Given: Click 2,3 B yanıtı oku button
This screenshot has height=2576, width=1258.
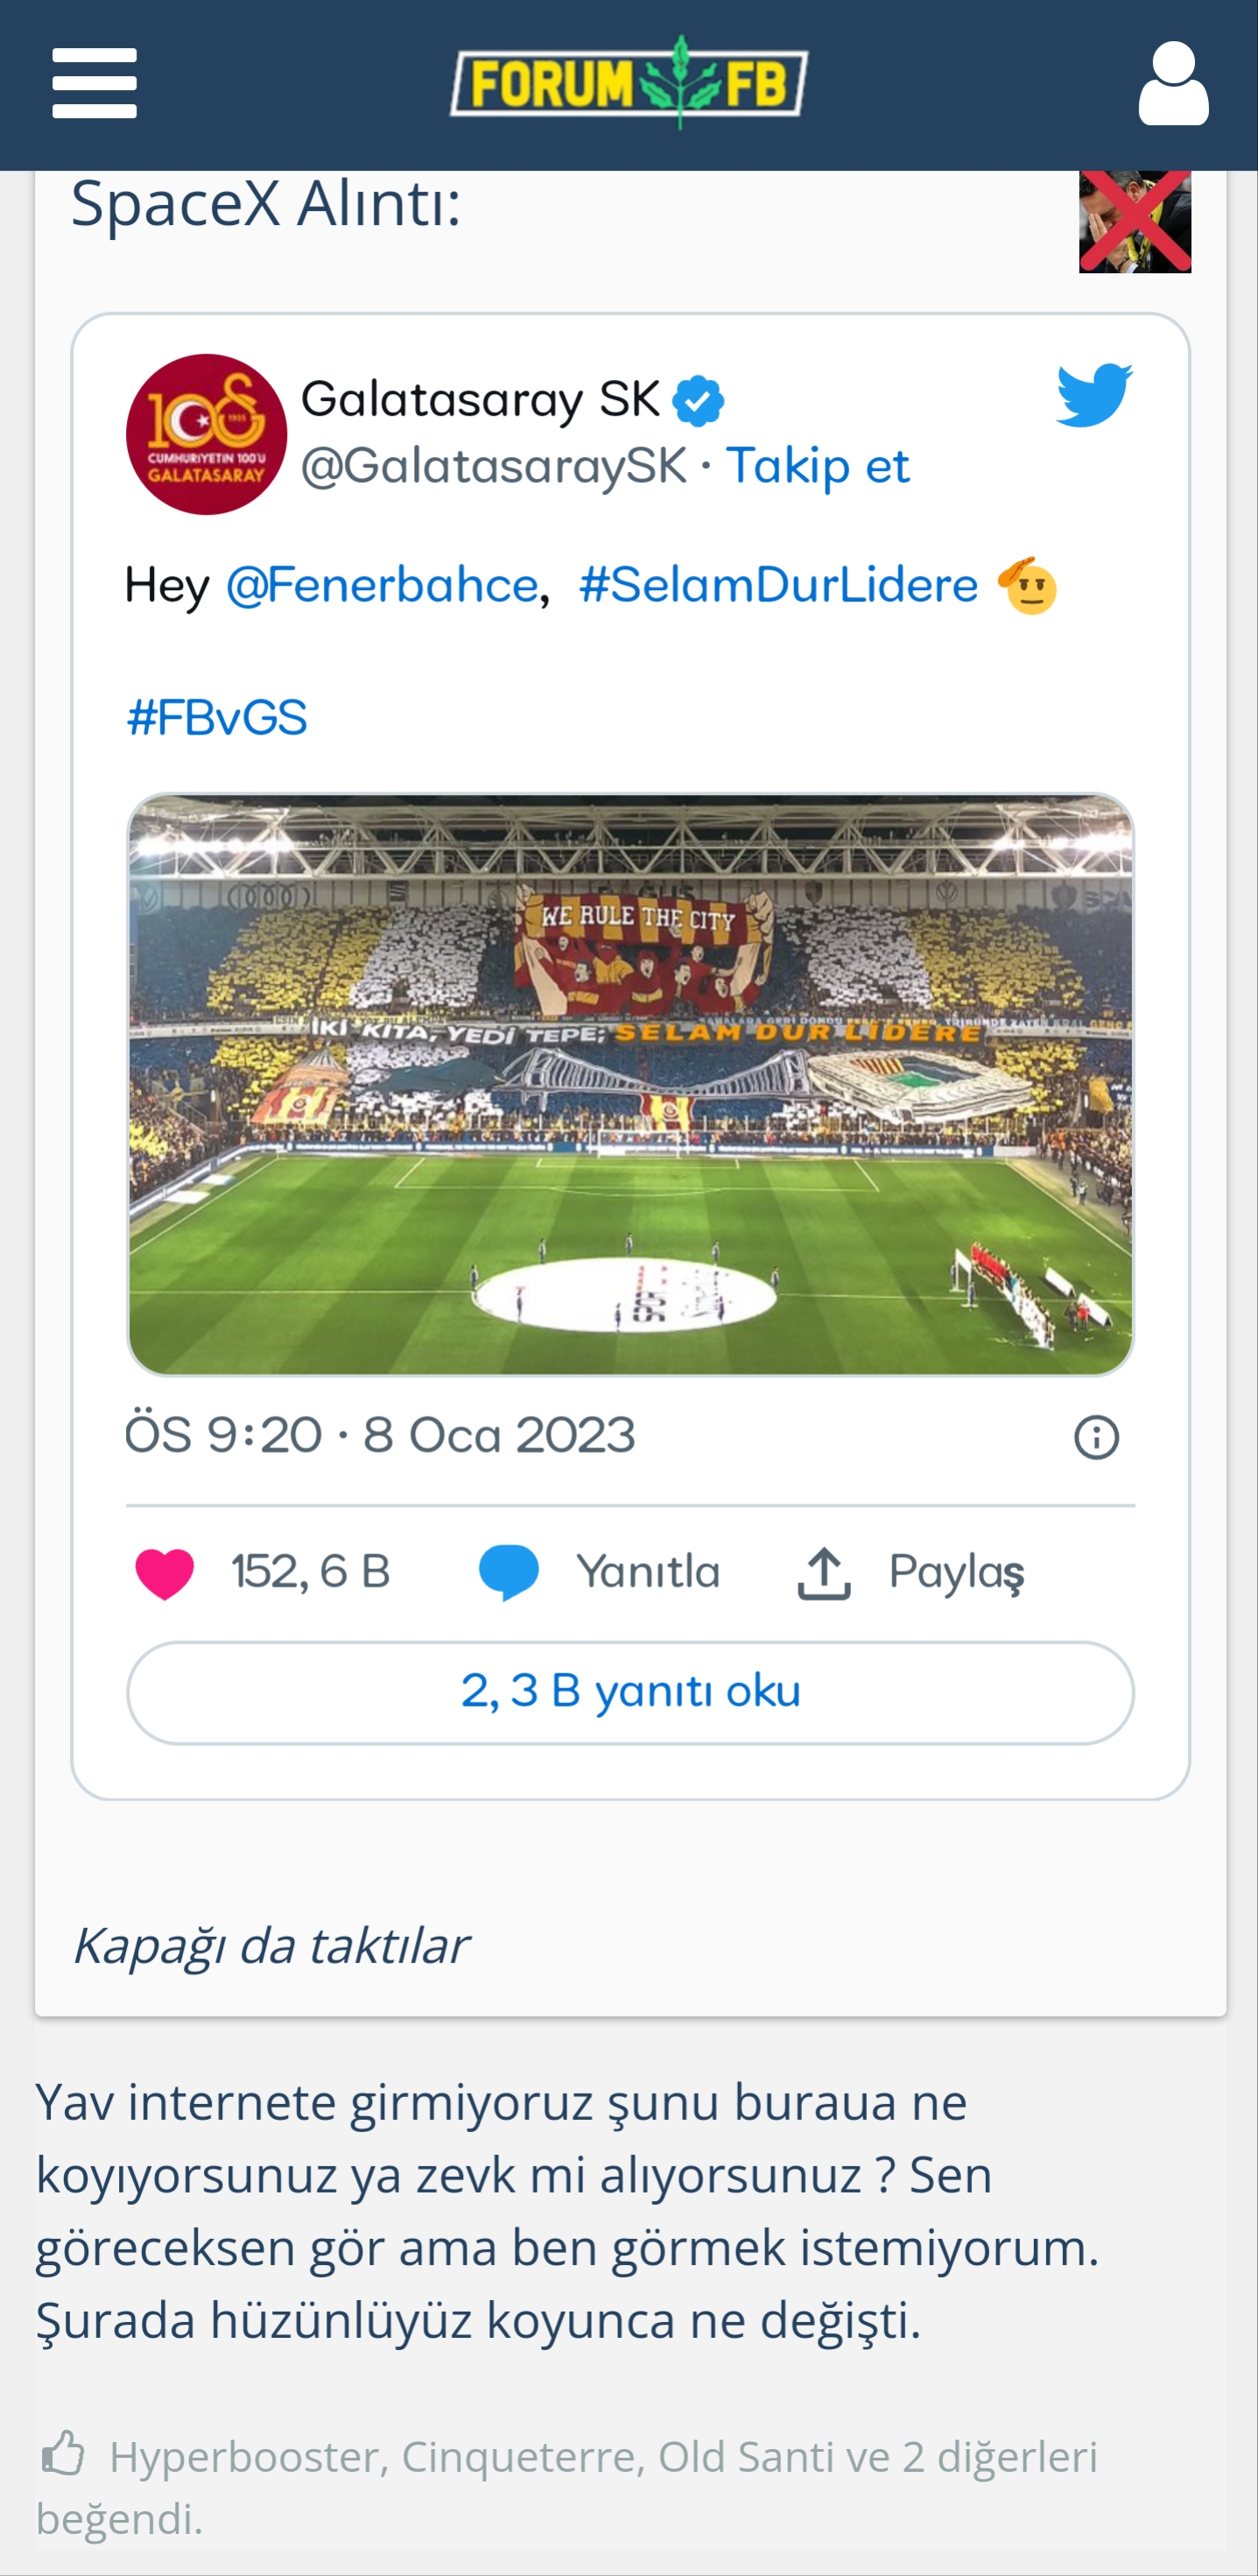Looking at the screenshot, I should coord(630,1692).
